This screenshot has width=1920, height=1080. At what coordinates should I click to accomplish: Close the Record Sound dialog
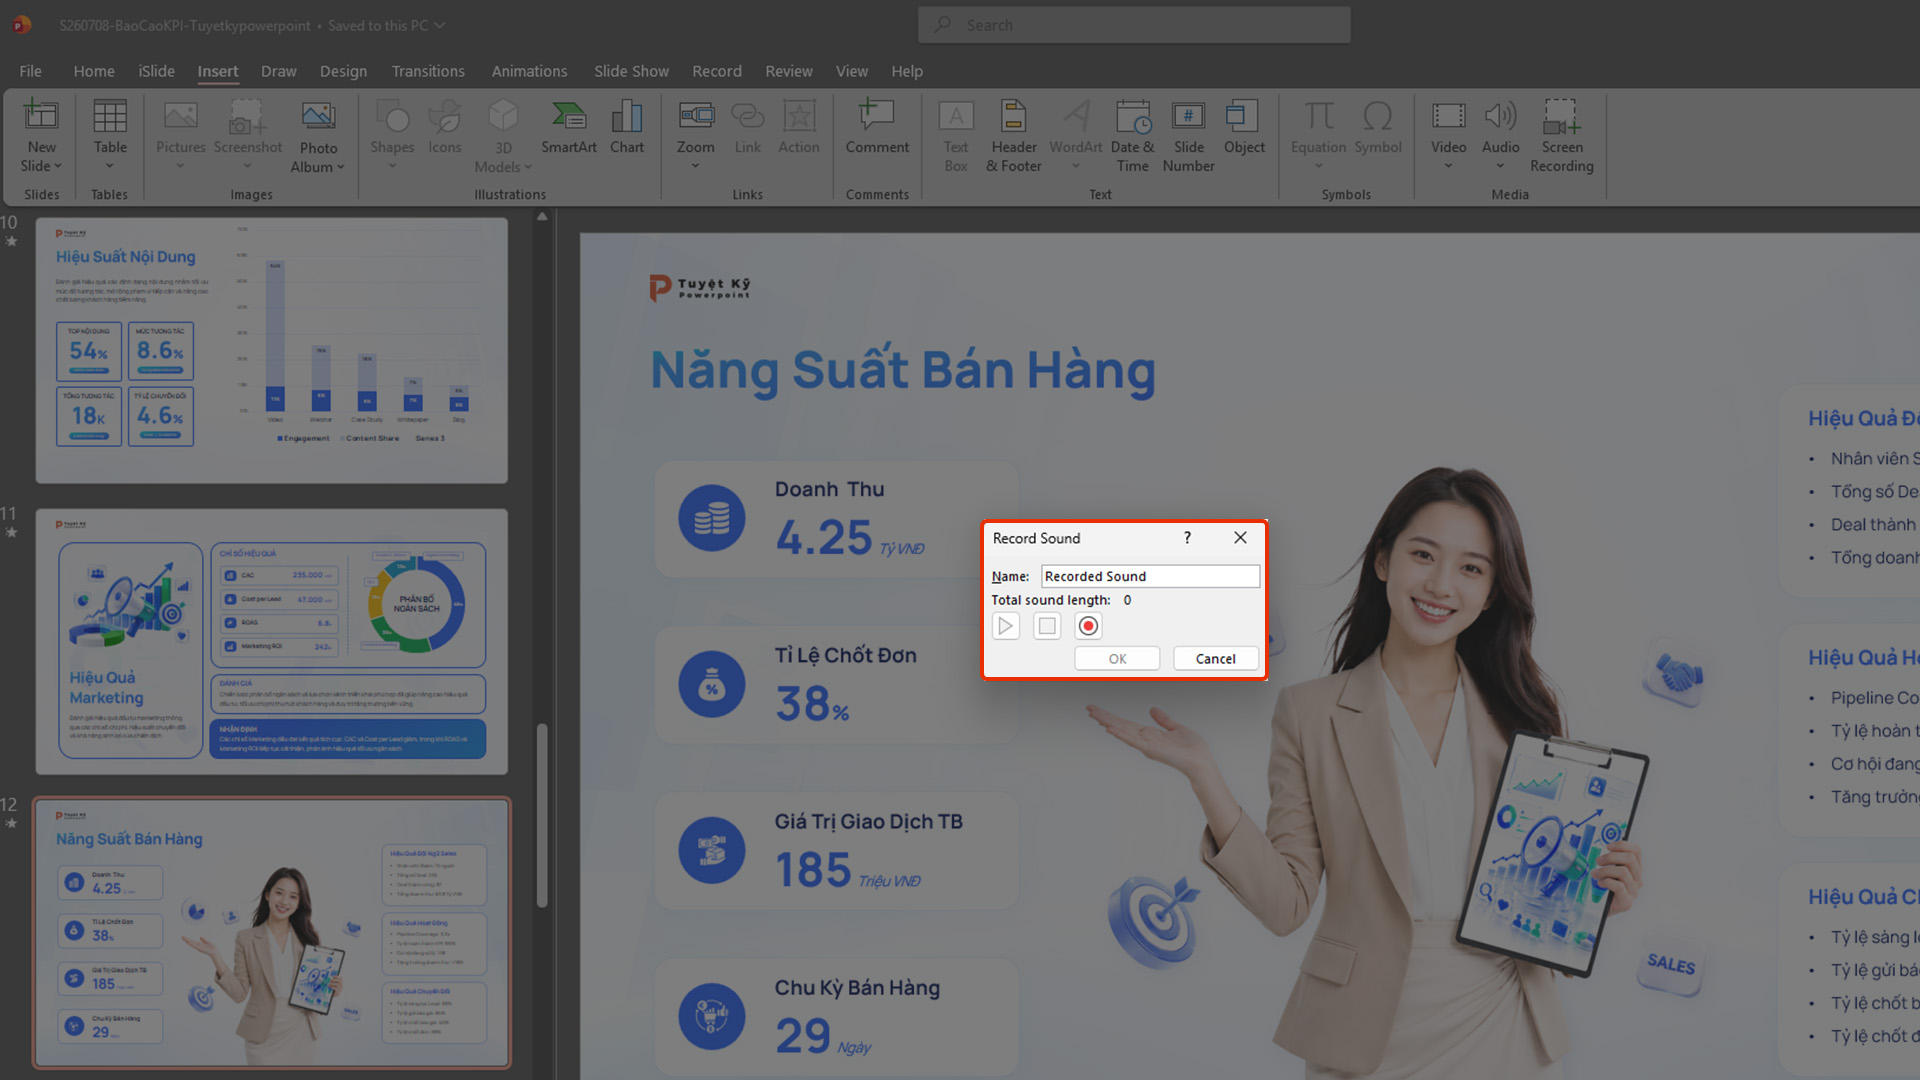[1240, 538]
